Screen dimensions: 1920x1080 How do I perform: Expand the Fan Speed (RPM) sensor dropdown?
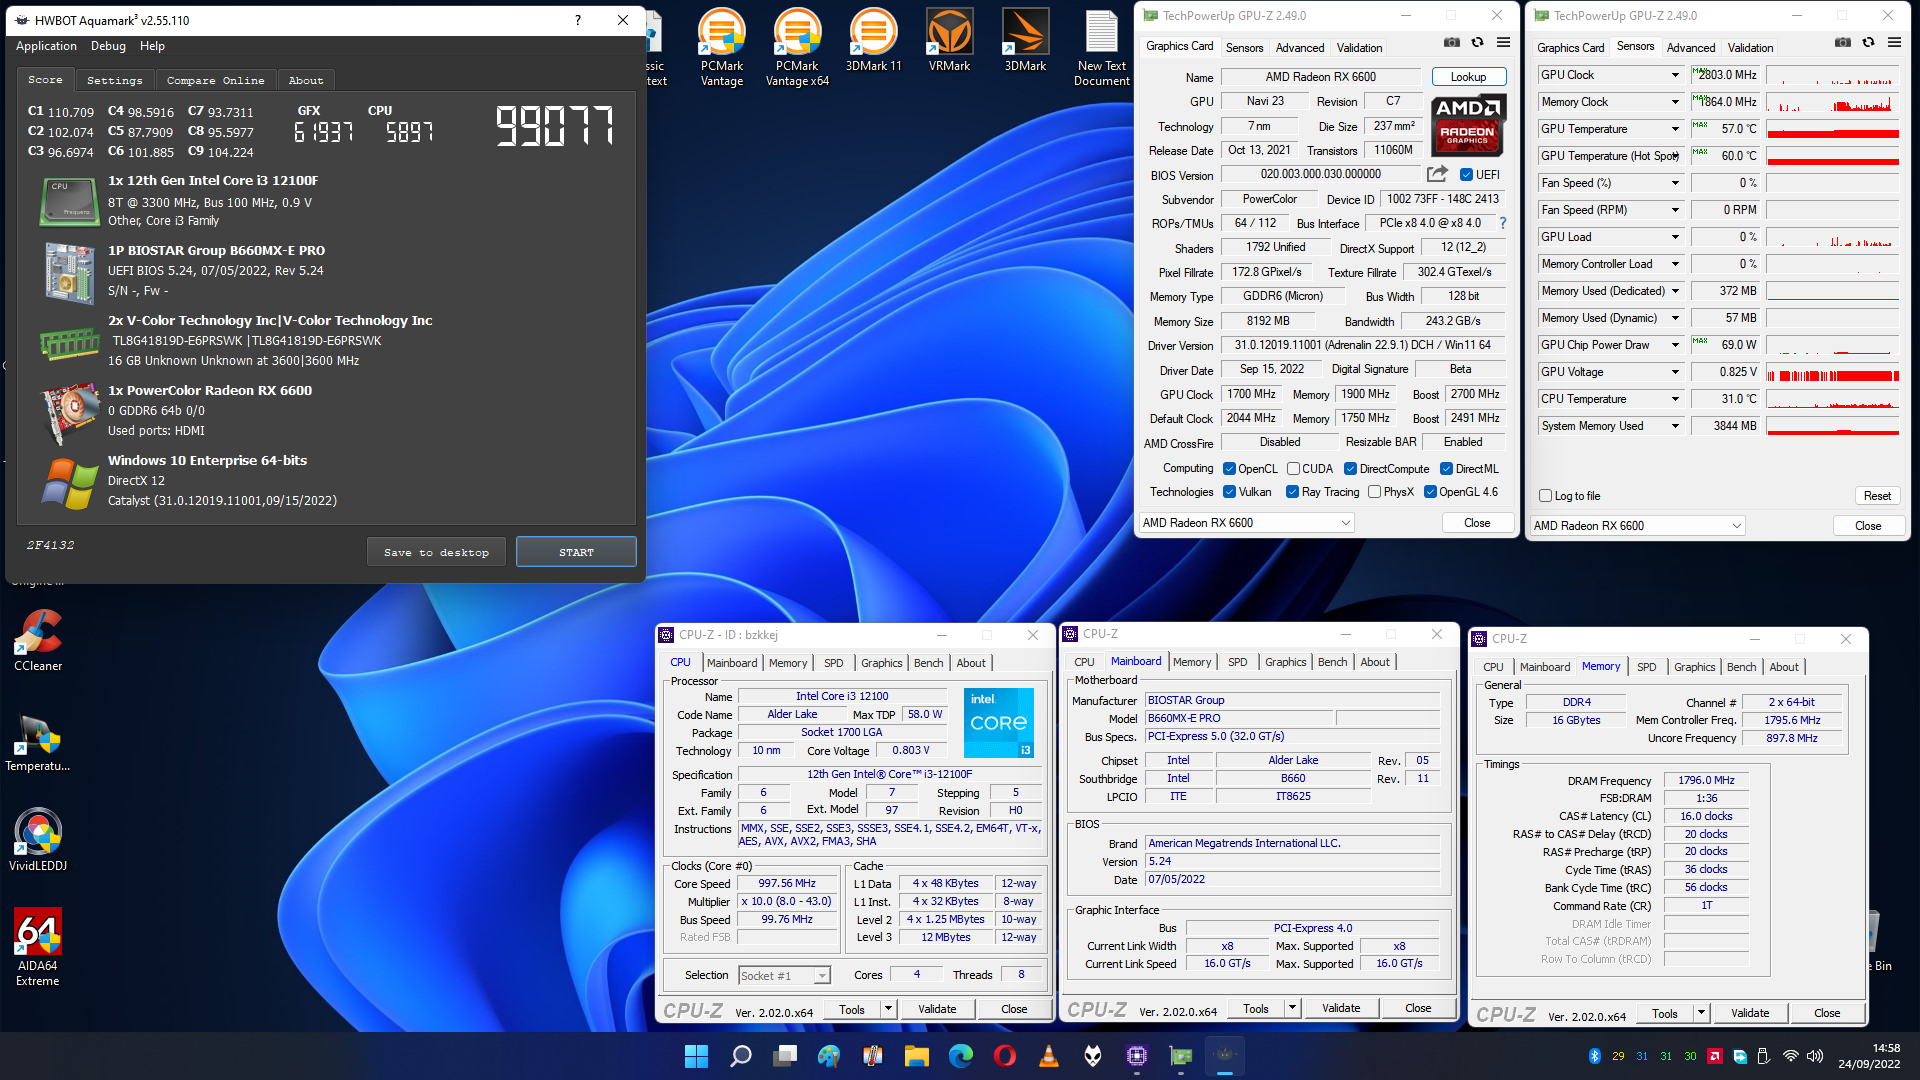[1675, 210]
